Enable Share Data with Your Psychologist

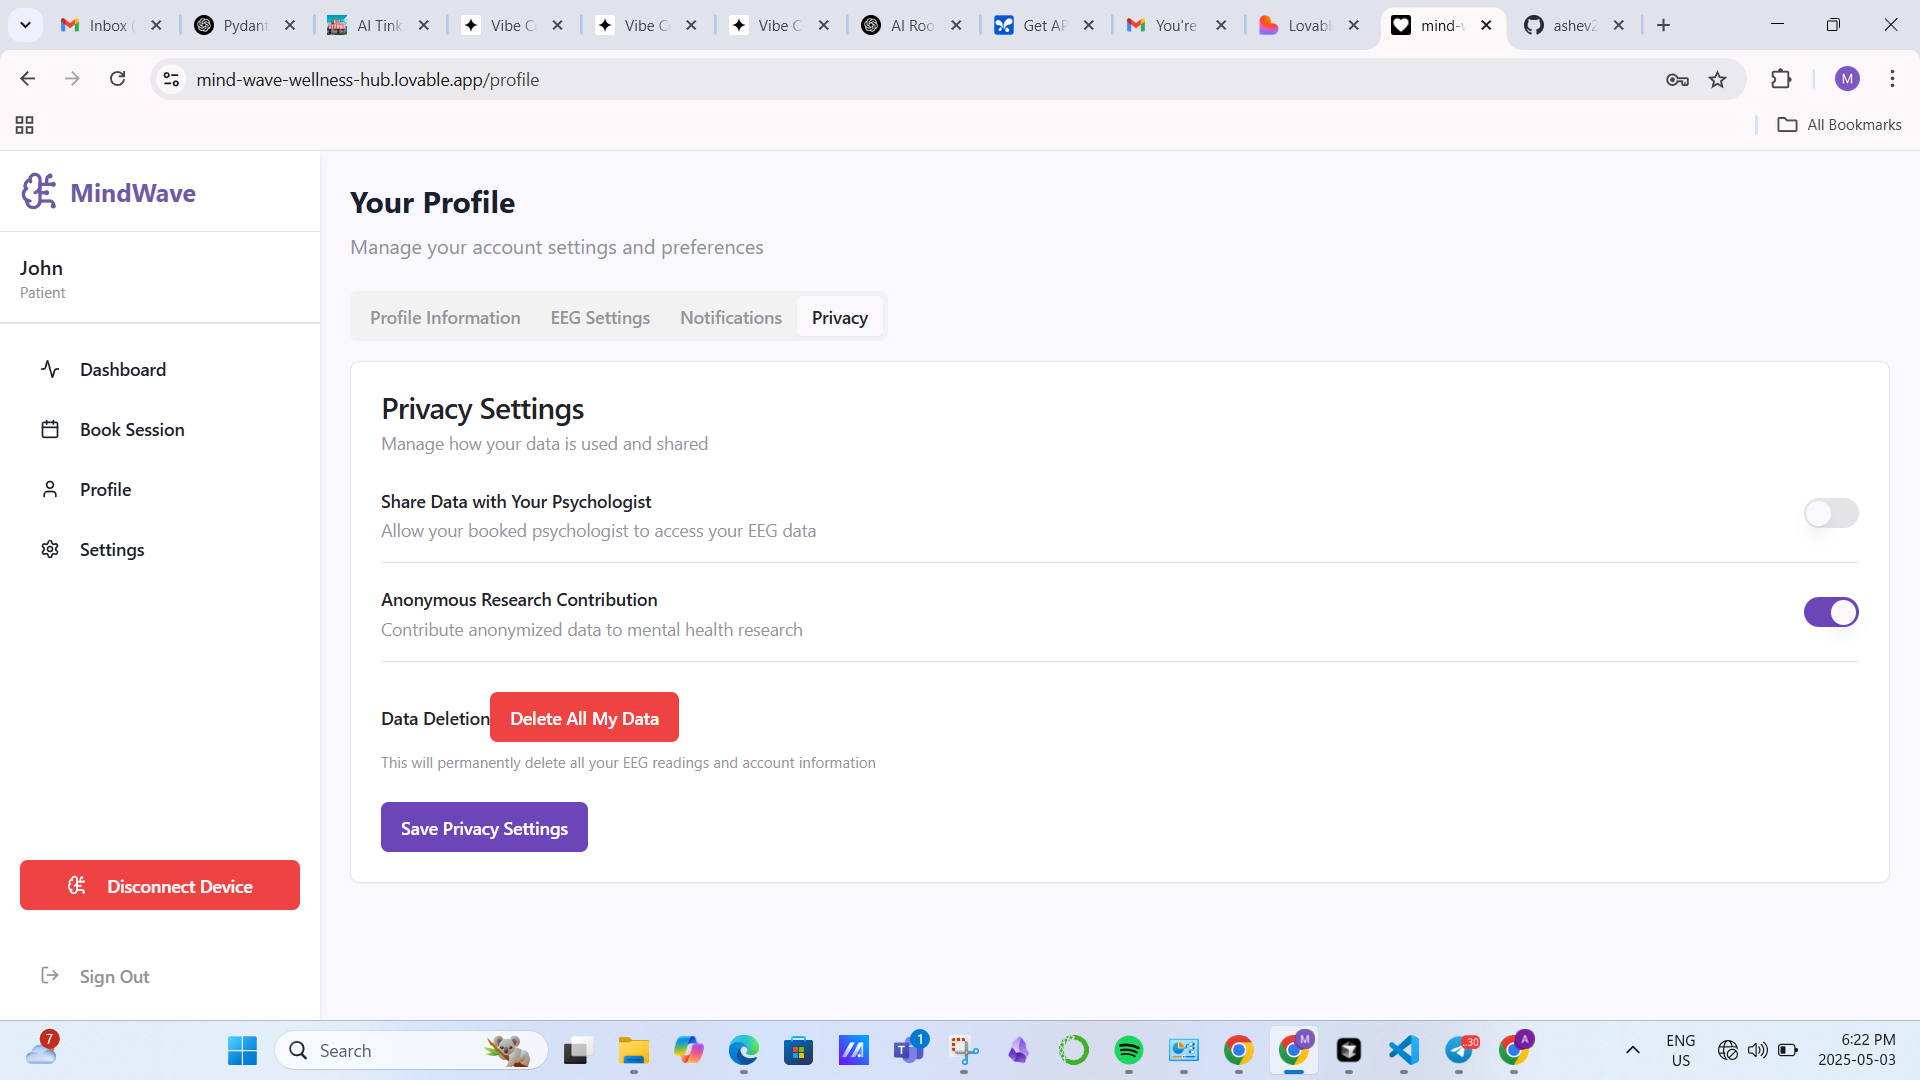1830,514
